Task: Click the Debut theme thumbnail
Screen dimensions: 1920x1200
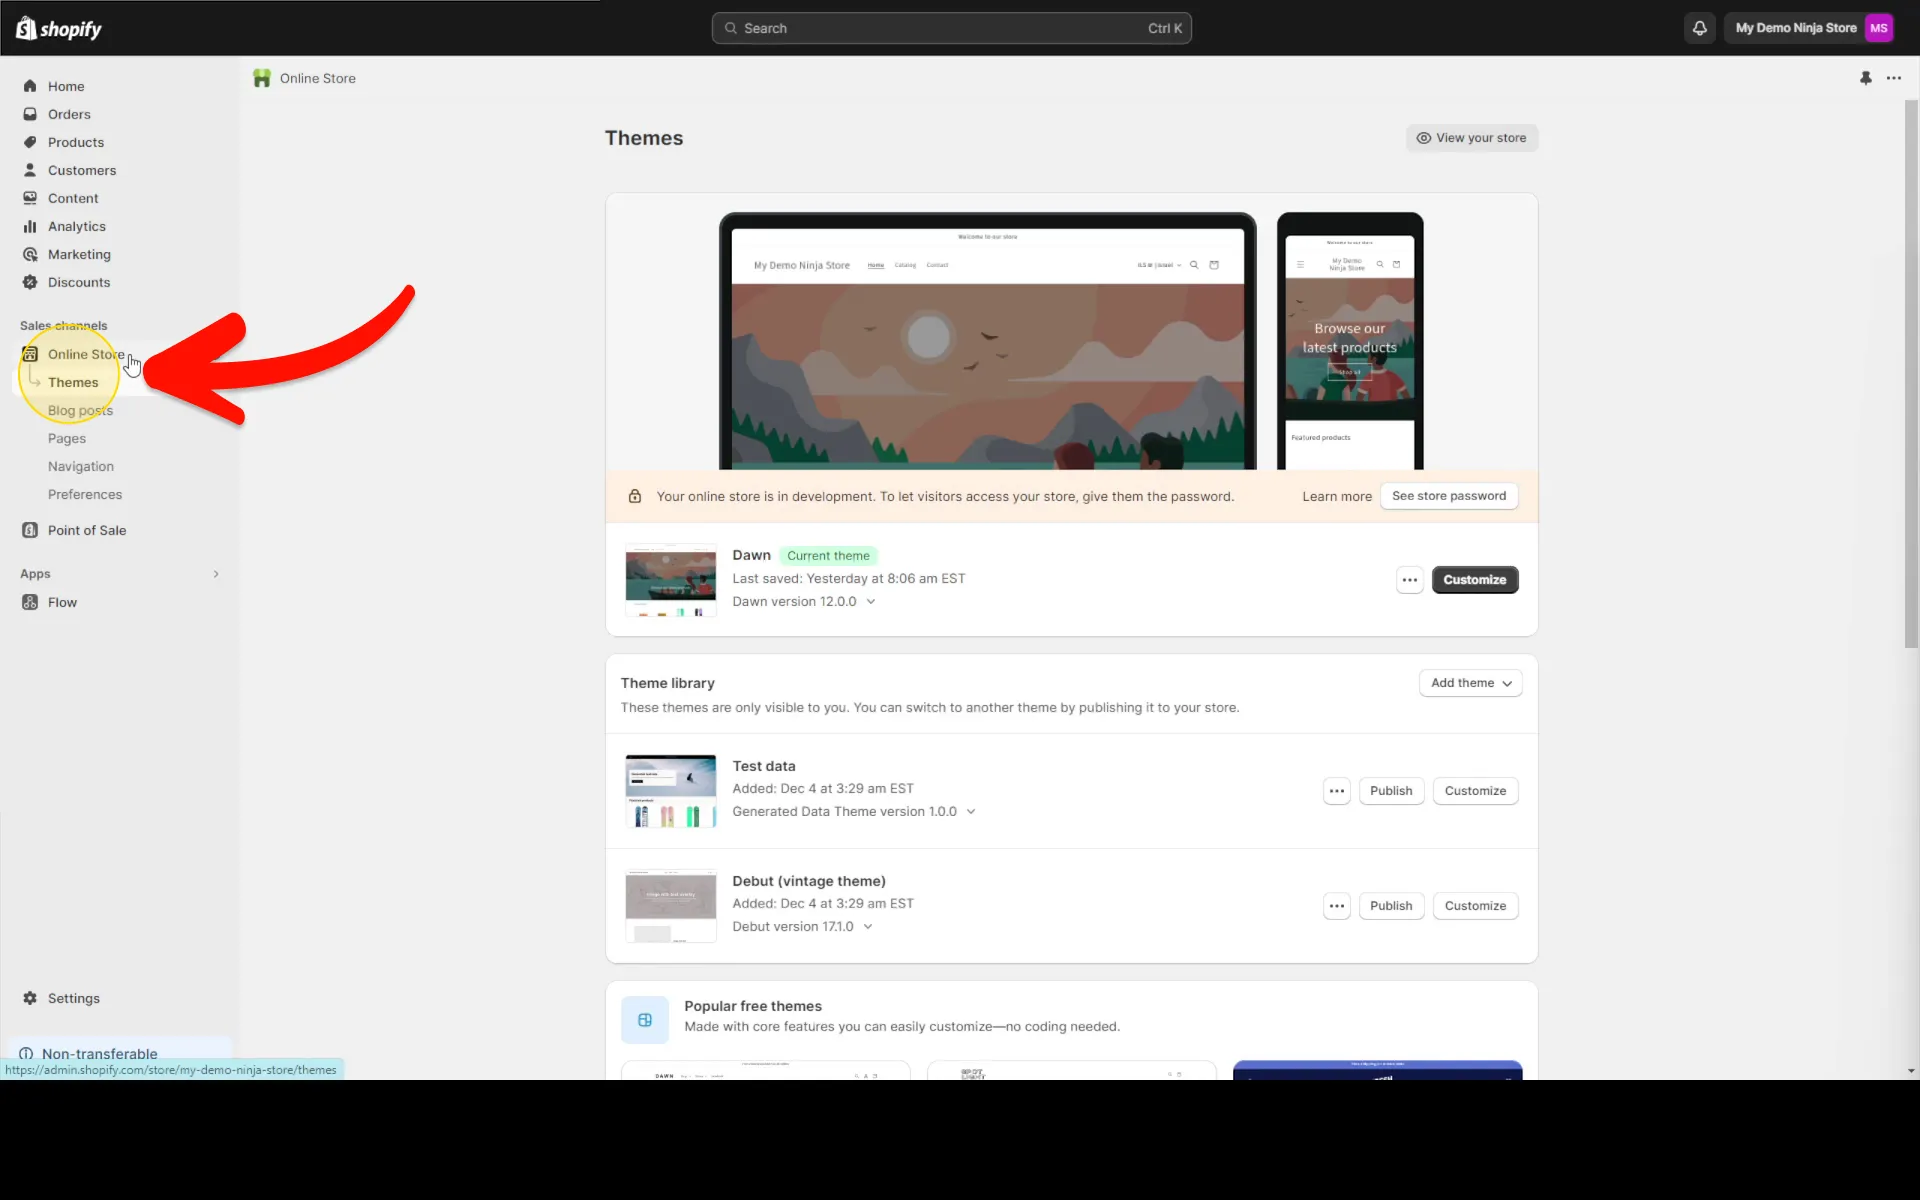Action: pyautogui.click(x=670, y=906)
